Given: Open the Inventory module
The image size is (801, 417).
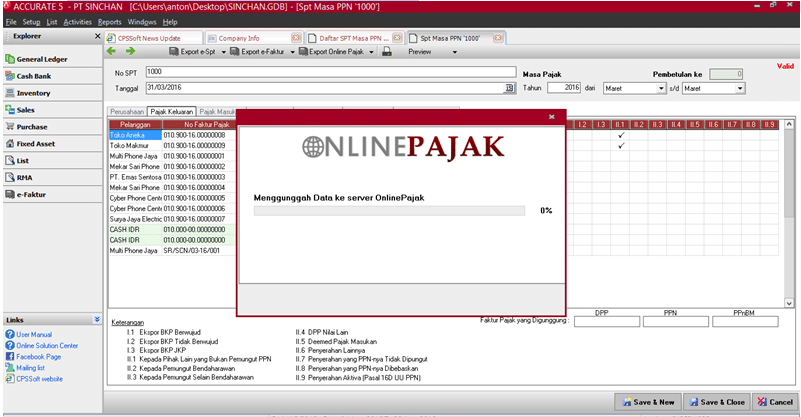Looking at the screenshot, I should point(33,93).
